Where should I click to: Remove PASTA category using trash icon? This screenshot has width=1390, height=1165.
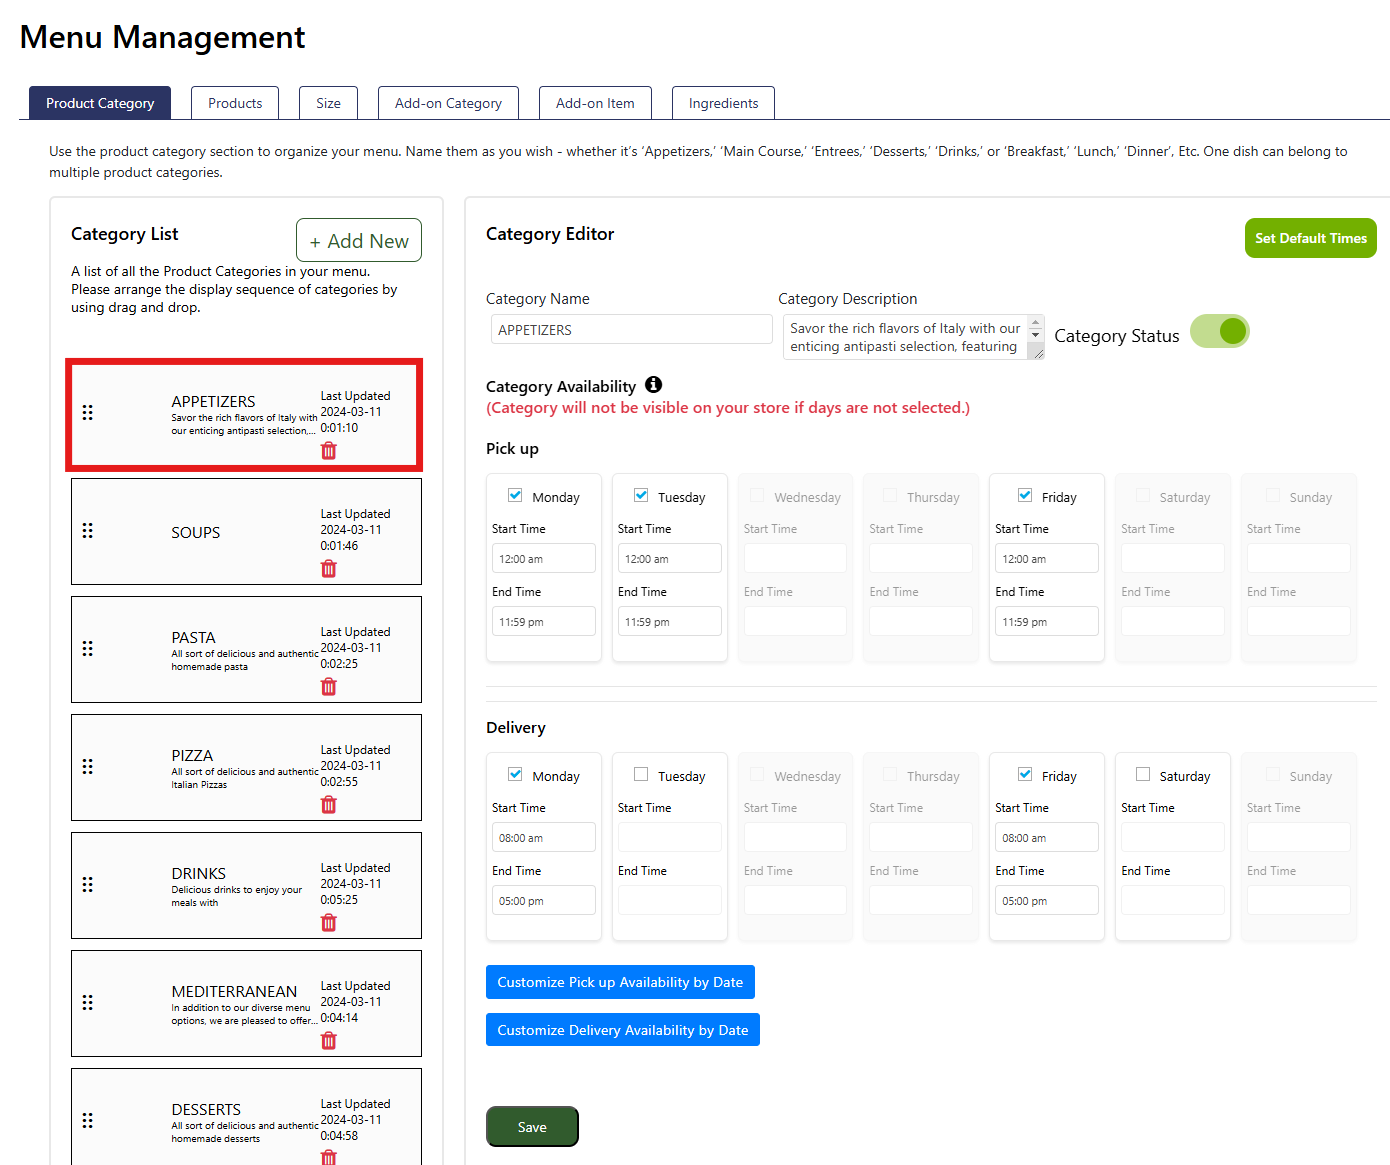pos(328,687)
